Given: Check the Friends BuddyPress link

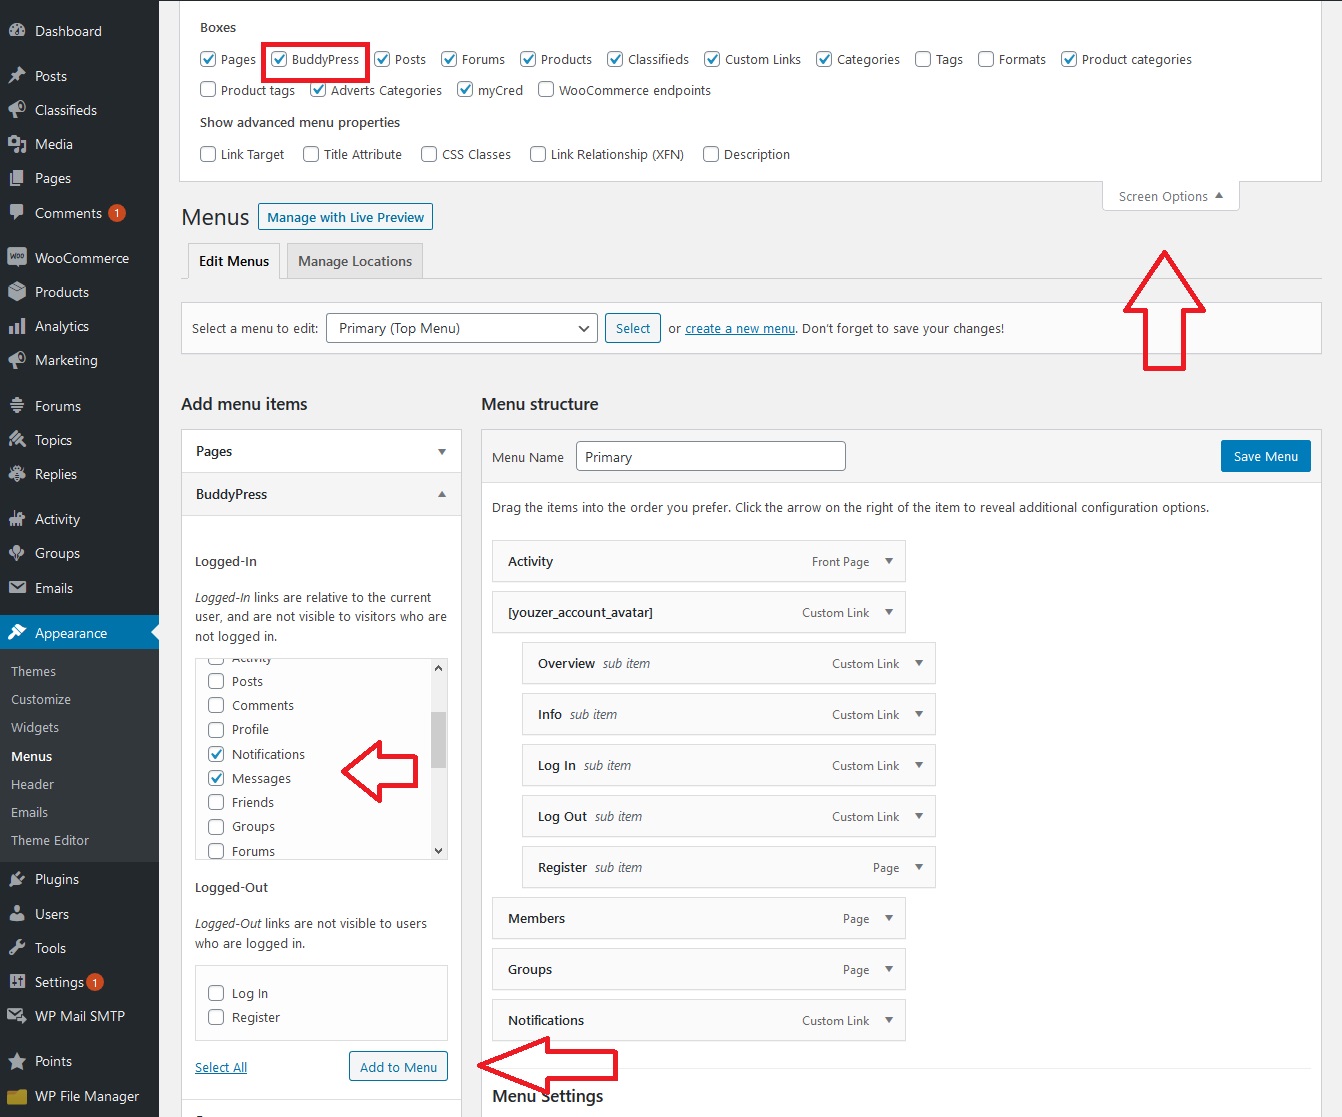Looking at the screenshot, I should (x=216, y=802).
